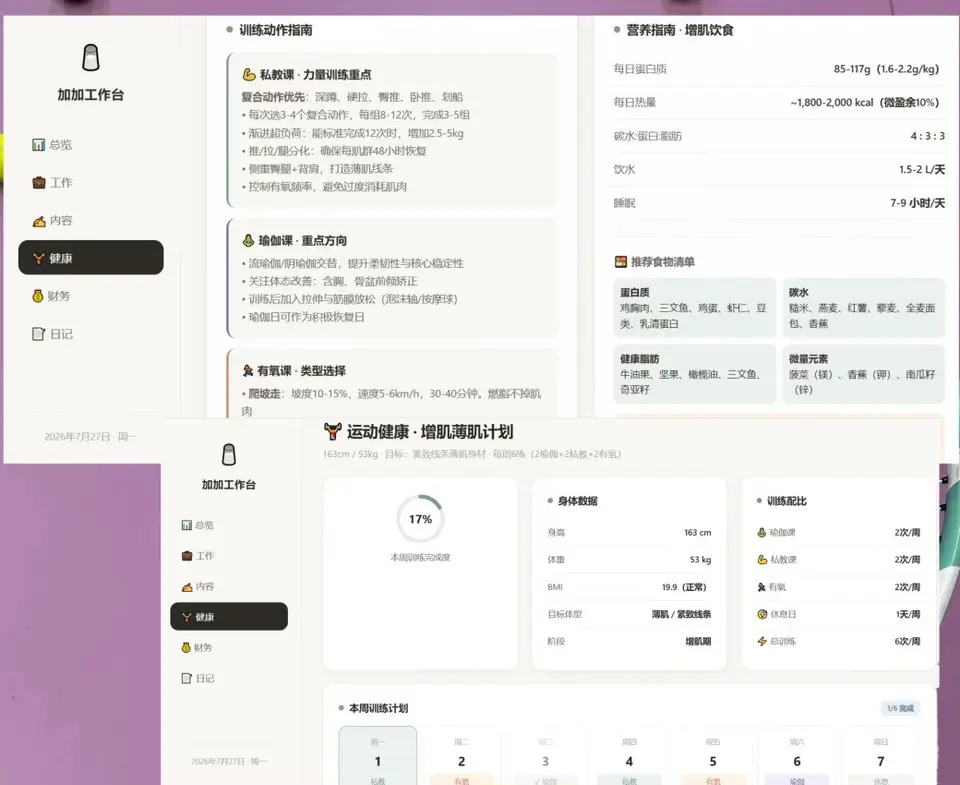Click flexed arm icon beside 私教课·力量训练重点
The width and height of the screenshot is (960, 785).
tap(249, 74)
